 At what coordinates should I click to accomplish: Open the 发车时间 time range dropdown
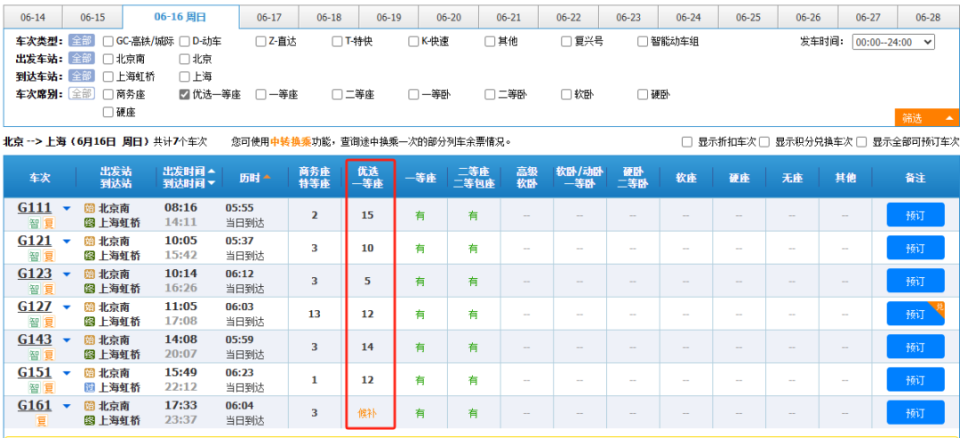point(893,42)
